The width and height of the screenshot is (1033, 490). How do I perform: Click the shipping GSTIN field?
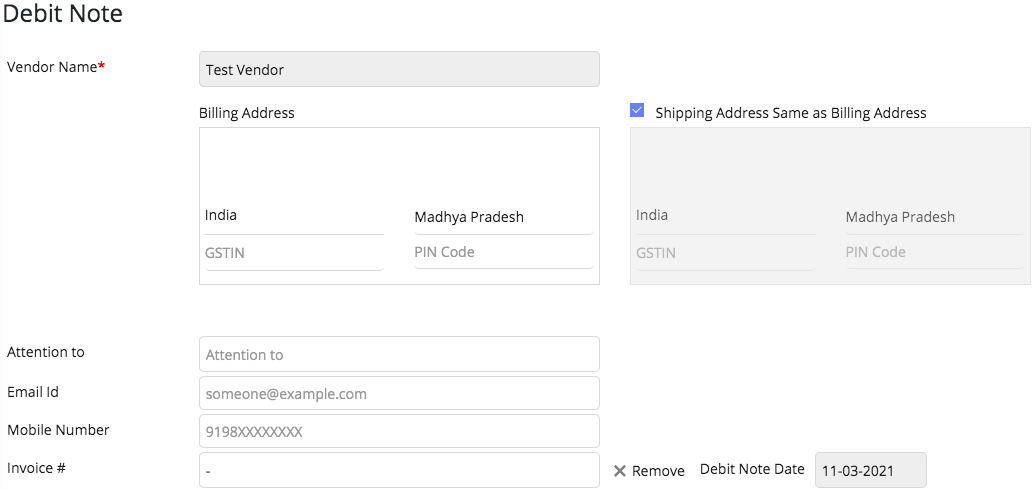725,253
